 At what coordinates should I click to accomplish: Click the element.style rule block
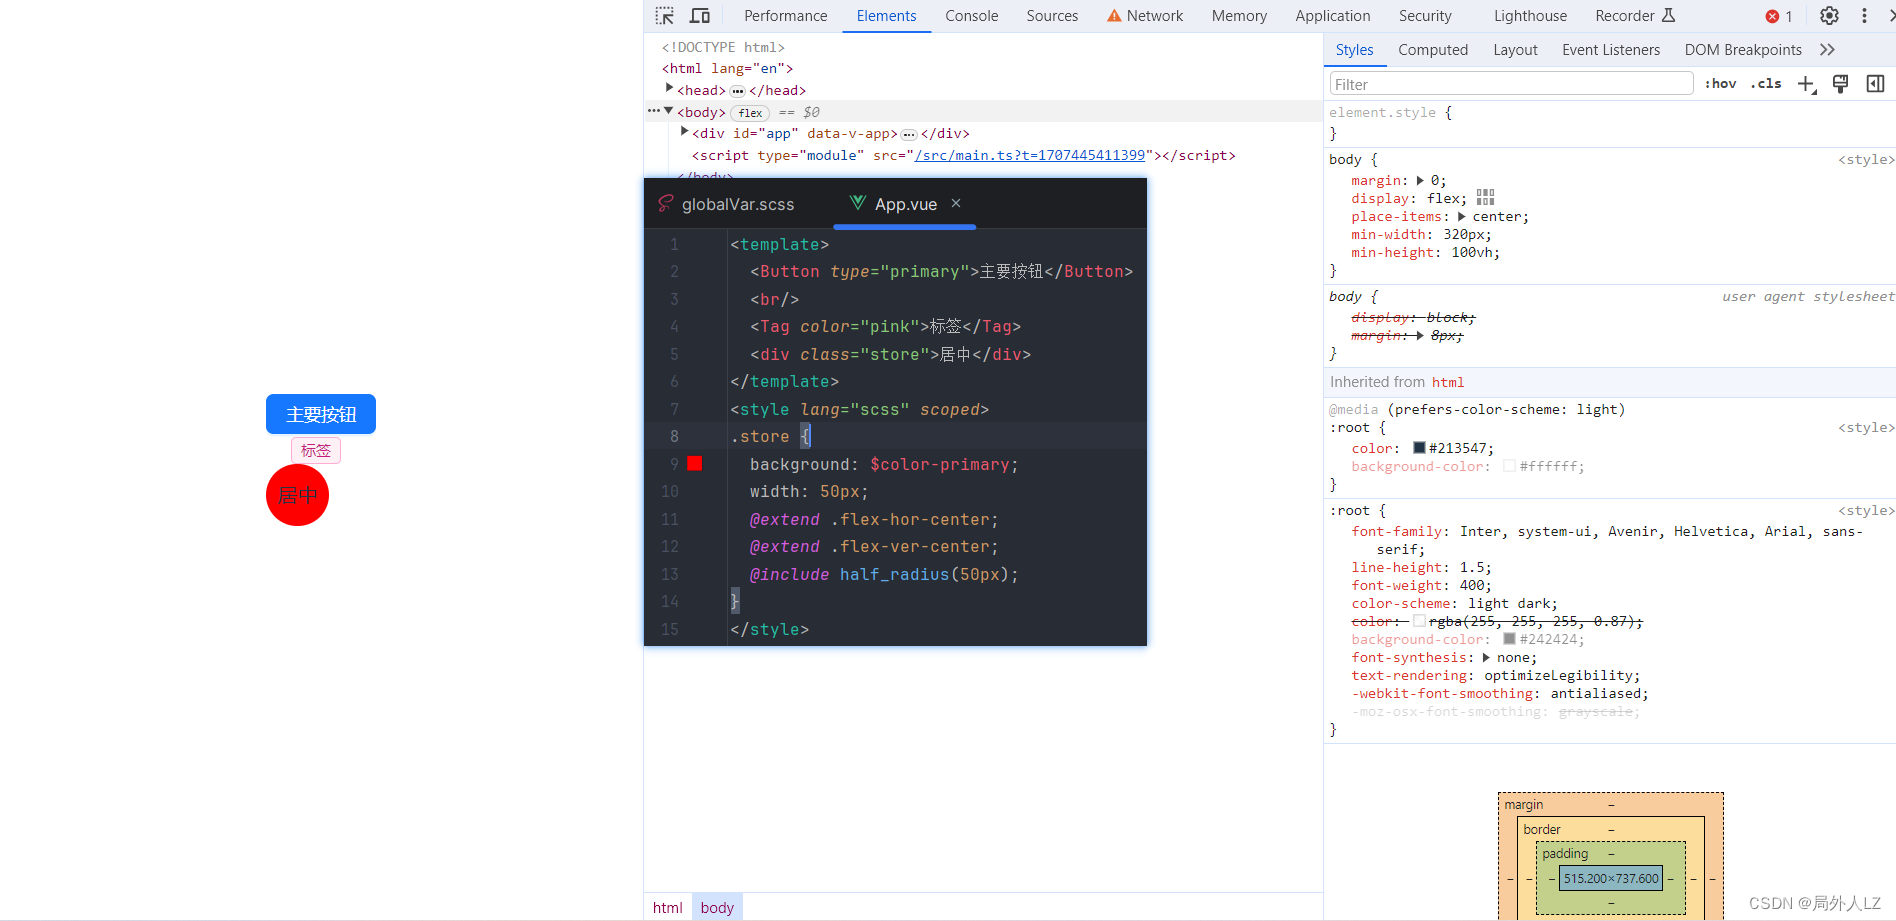1610,123
